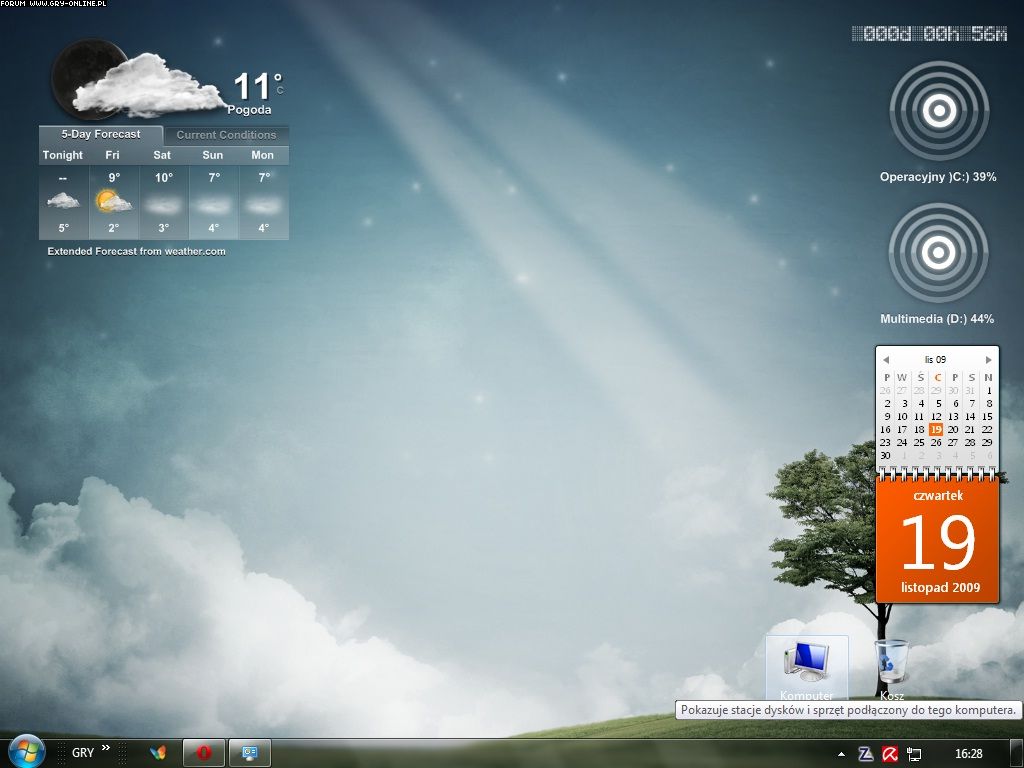Expand the GRY toolbar chevron

click(x=106, y=747)
